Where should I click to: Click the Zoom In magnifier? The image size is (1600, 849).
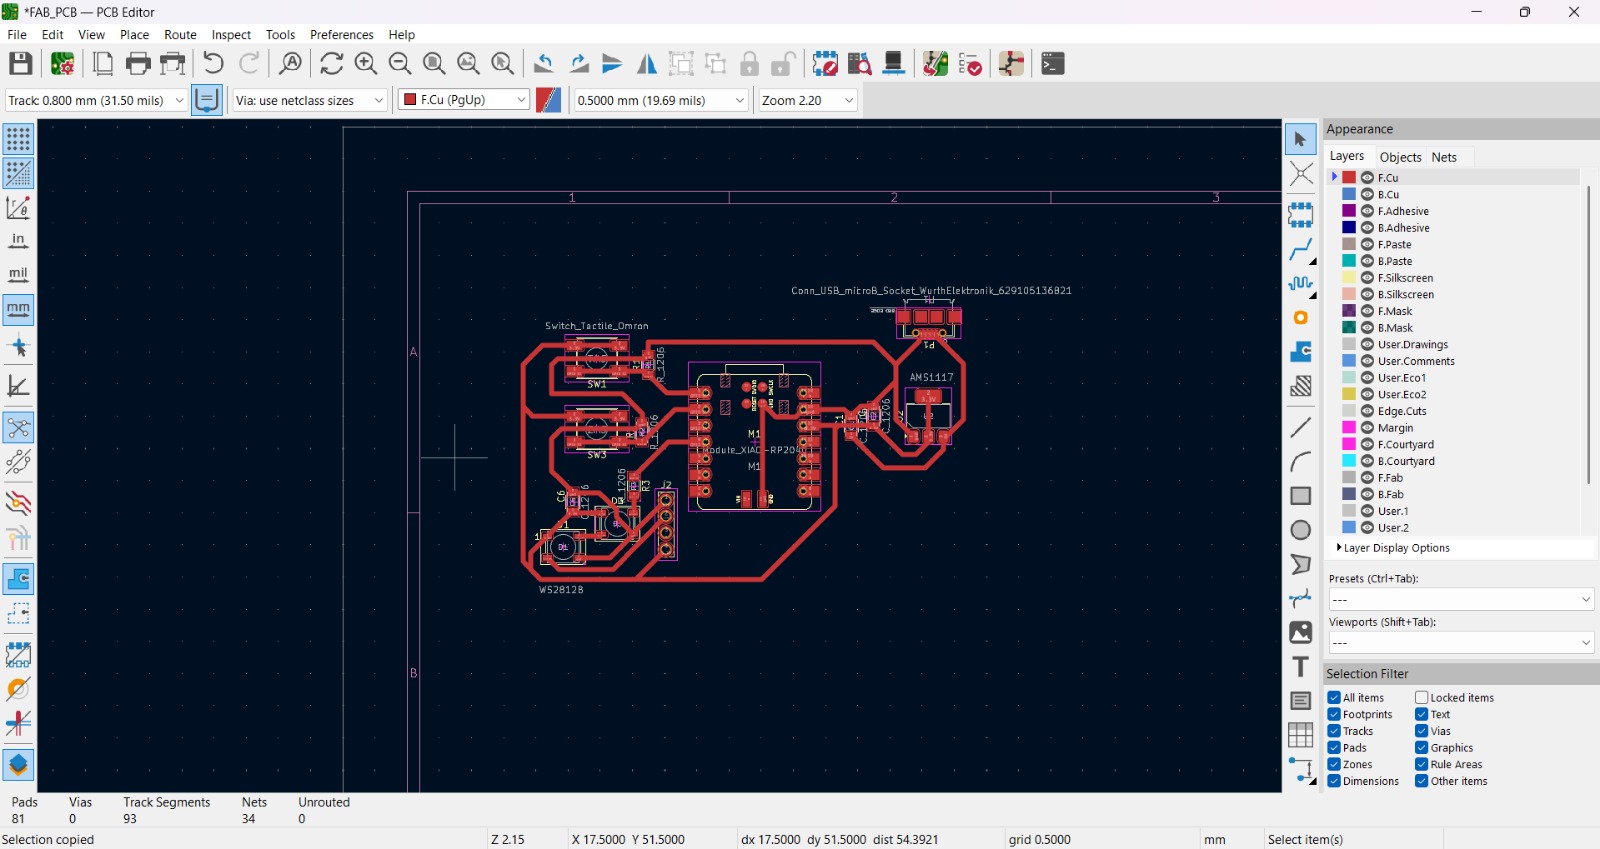[x=366, y=64]
